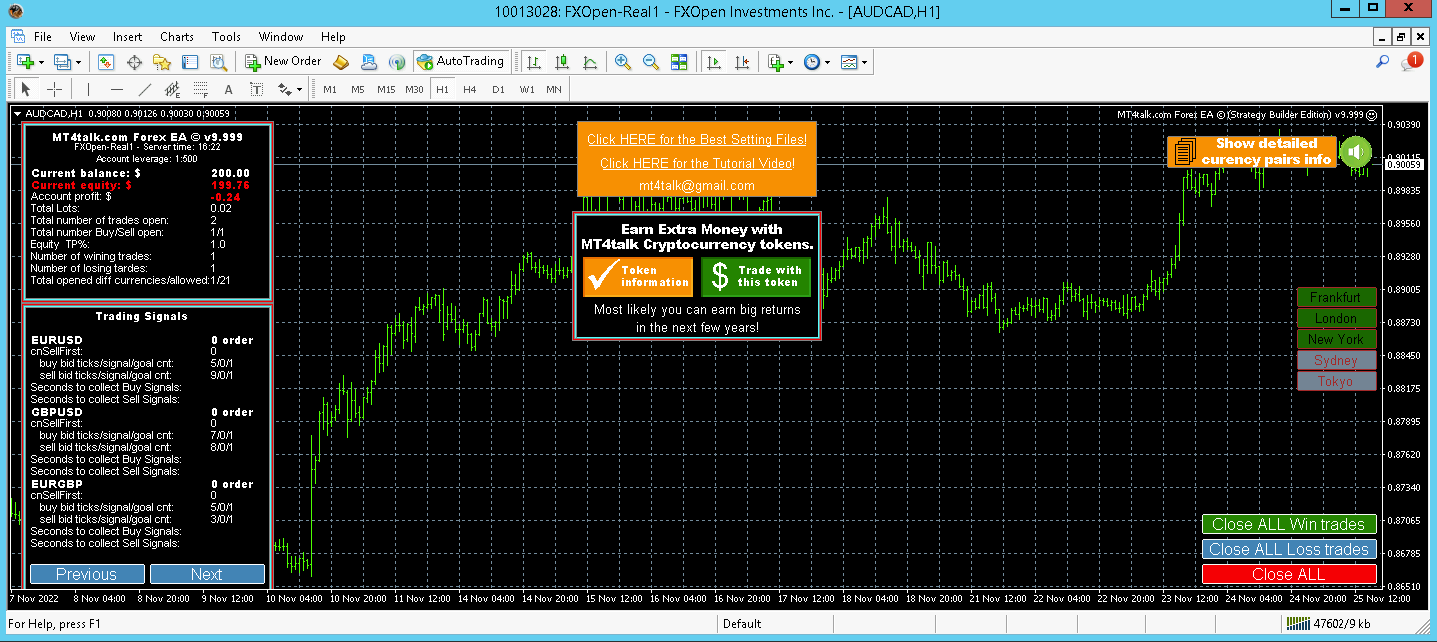Image resolution: width=1437 pixels, height=642 pixels.
Task: Select the Crosshair tool
Action: (x=55, y=89)
